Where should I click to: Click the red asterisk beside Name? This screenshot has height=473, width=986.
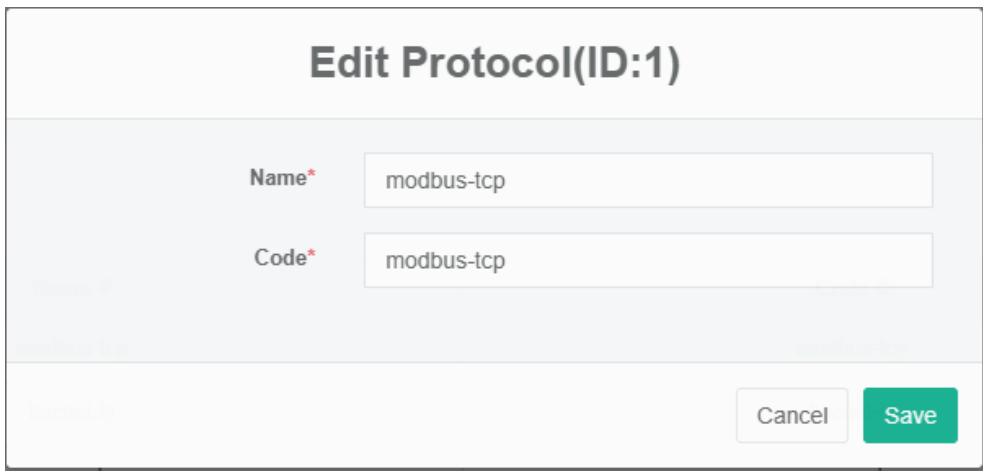[311, 177]
